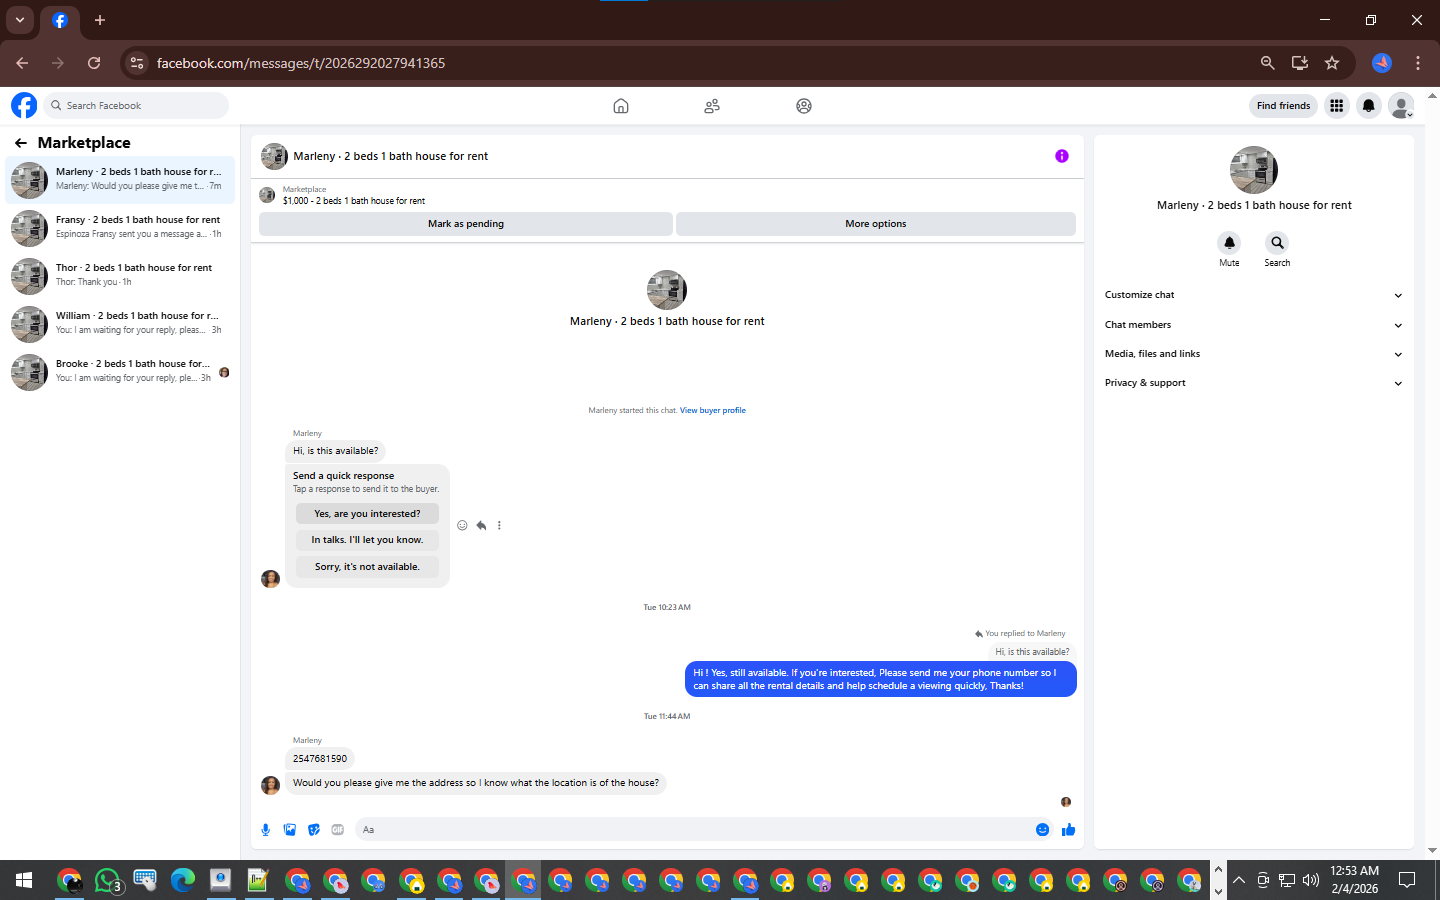Open the Windows notification center
The width and height of the screenshot is (1440, 900).
[1407, 881]
